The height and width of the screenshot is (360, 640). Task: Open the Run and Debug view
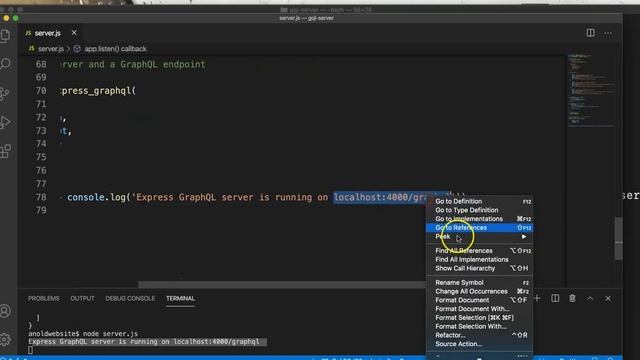click(5, 122)
